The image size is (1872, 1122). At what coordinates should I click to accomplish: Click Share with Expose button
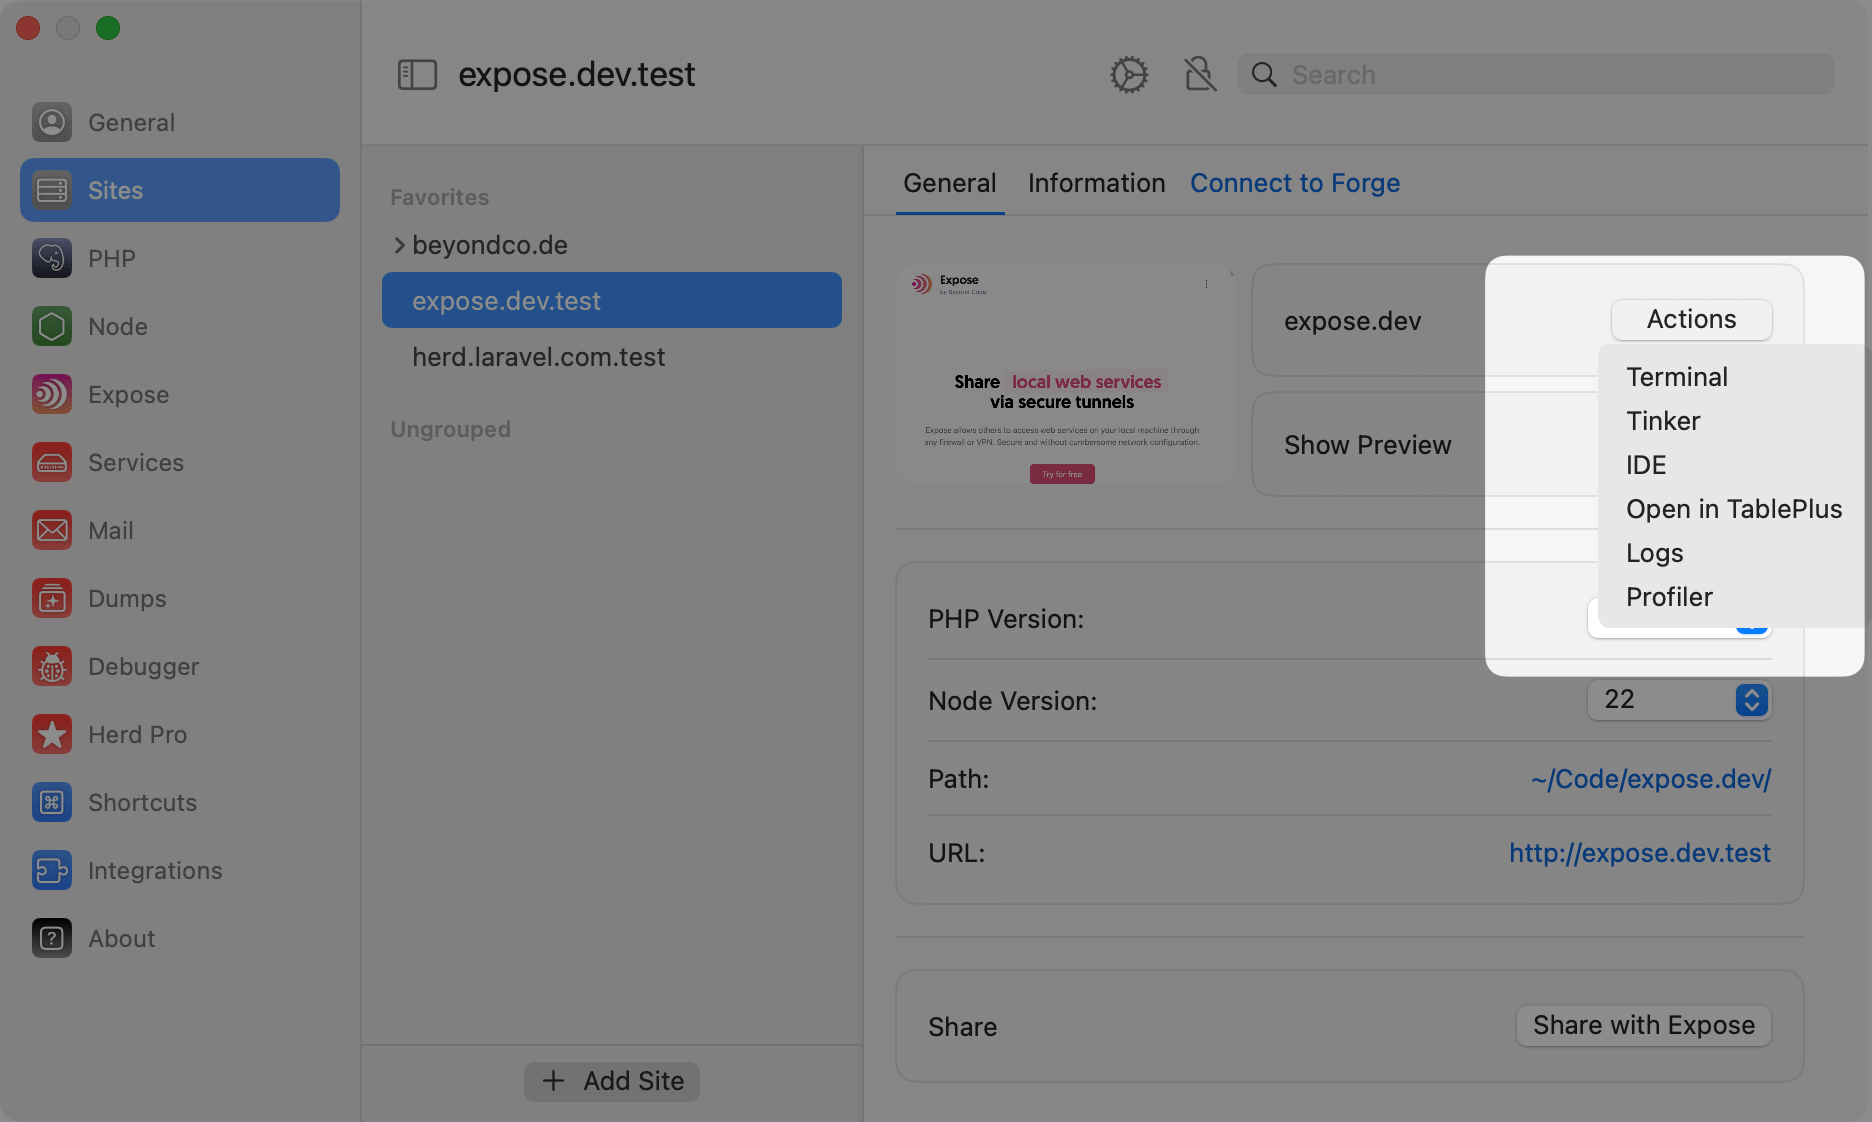1644,1026
